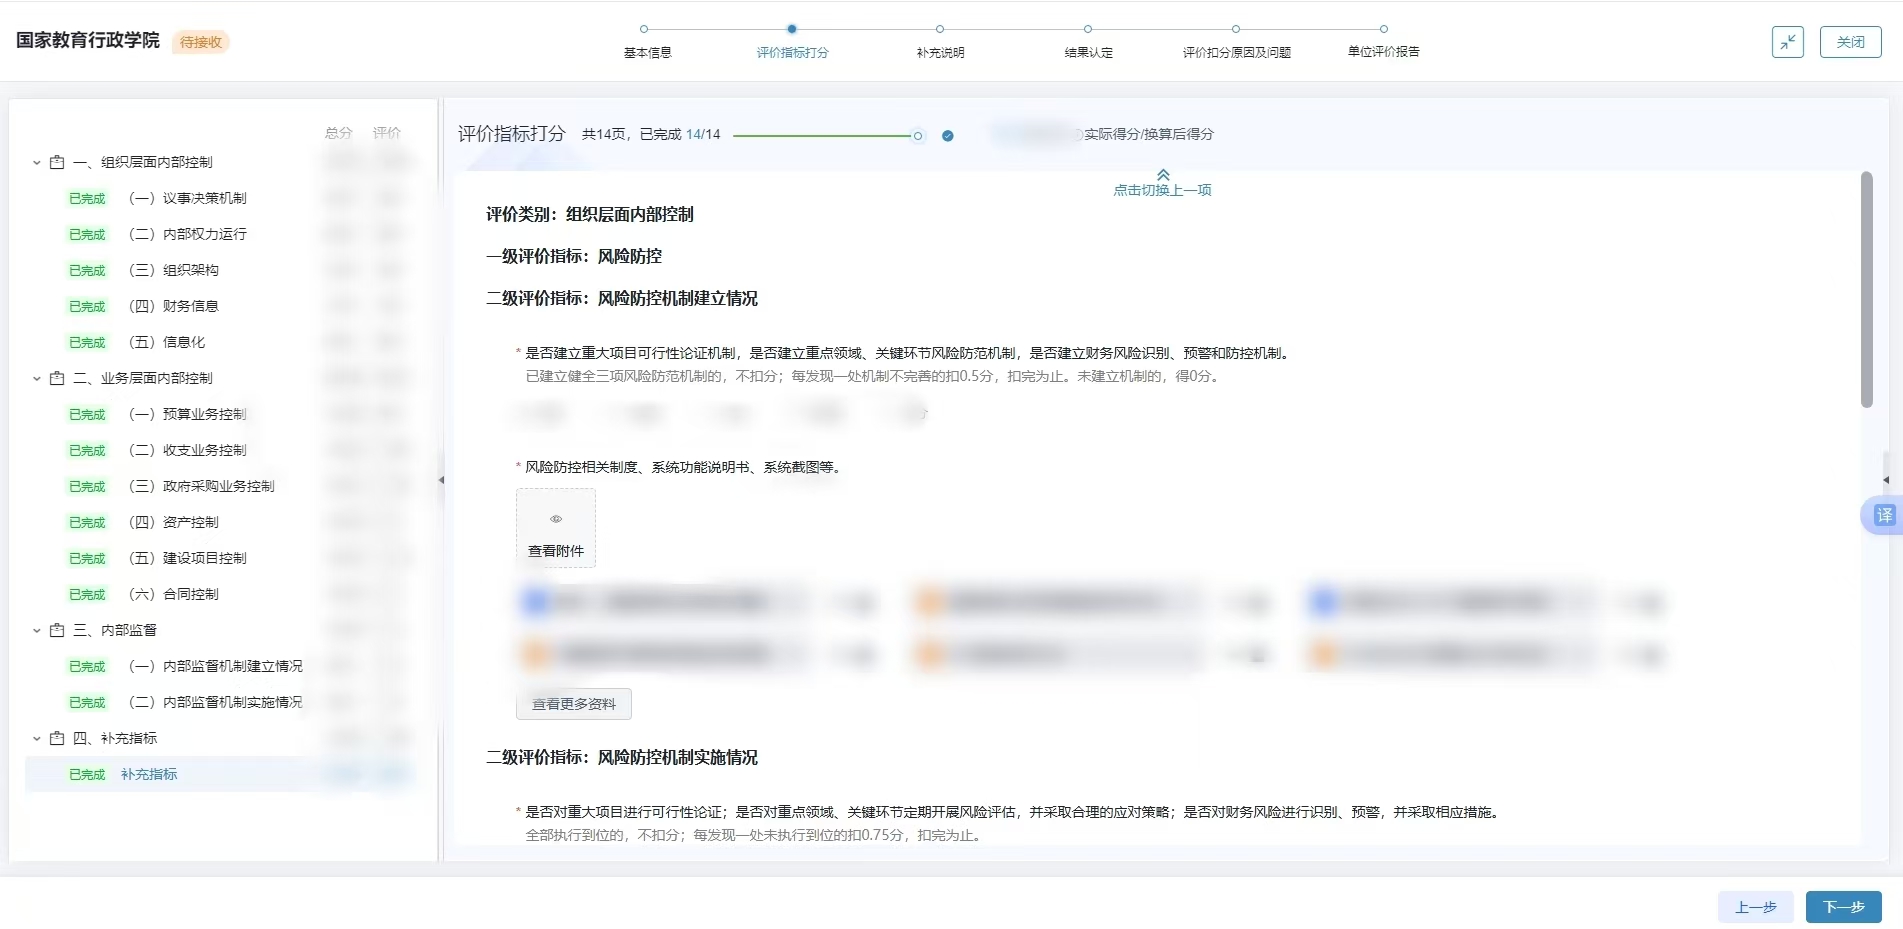Click the blue checkmark completion icon
This screenshot has height=929, width=1903.
[948, 136]
